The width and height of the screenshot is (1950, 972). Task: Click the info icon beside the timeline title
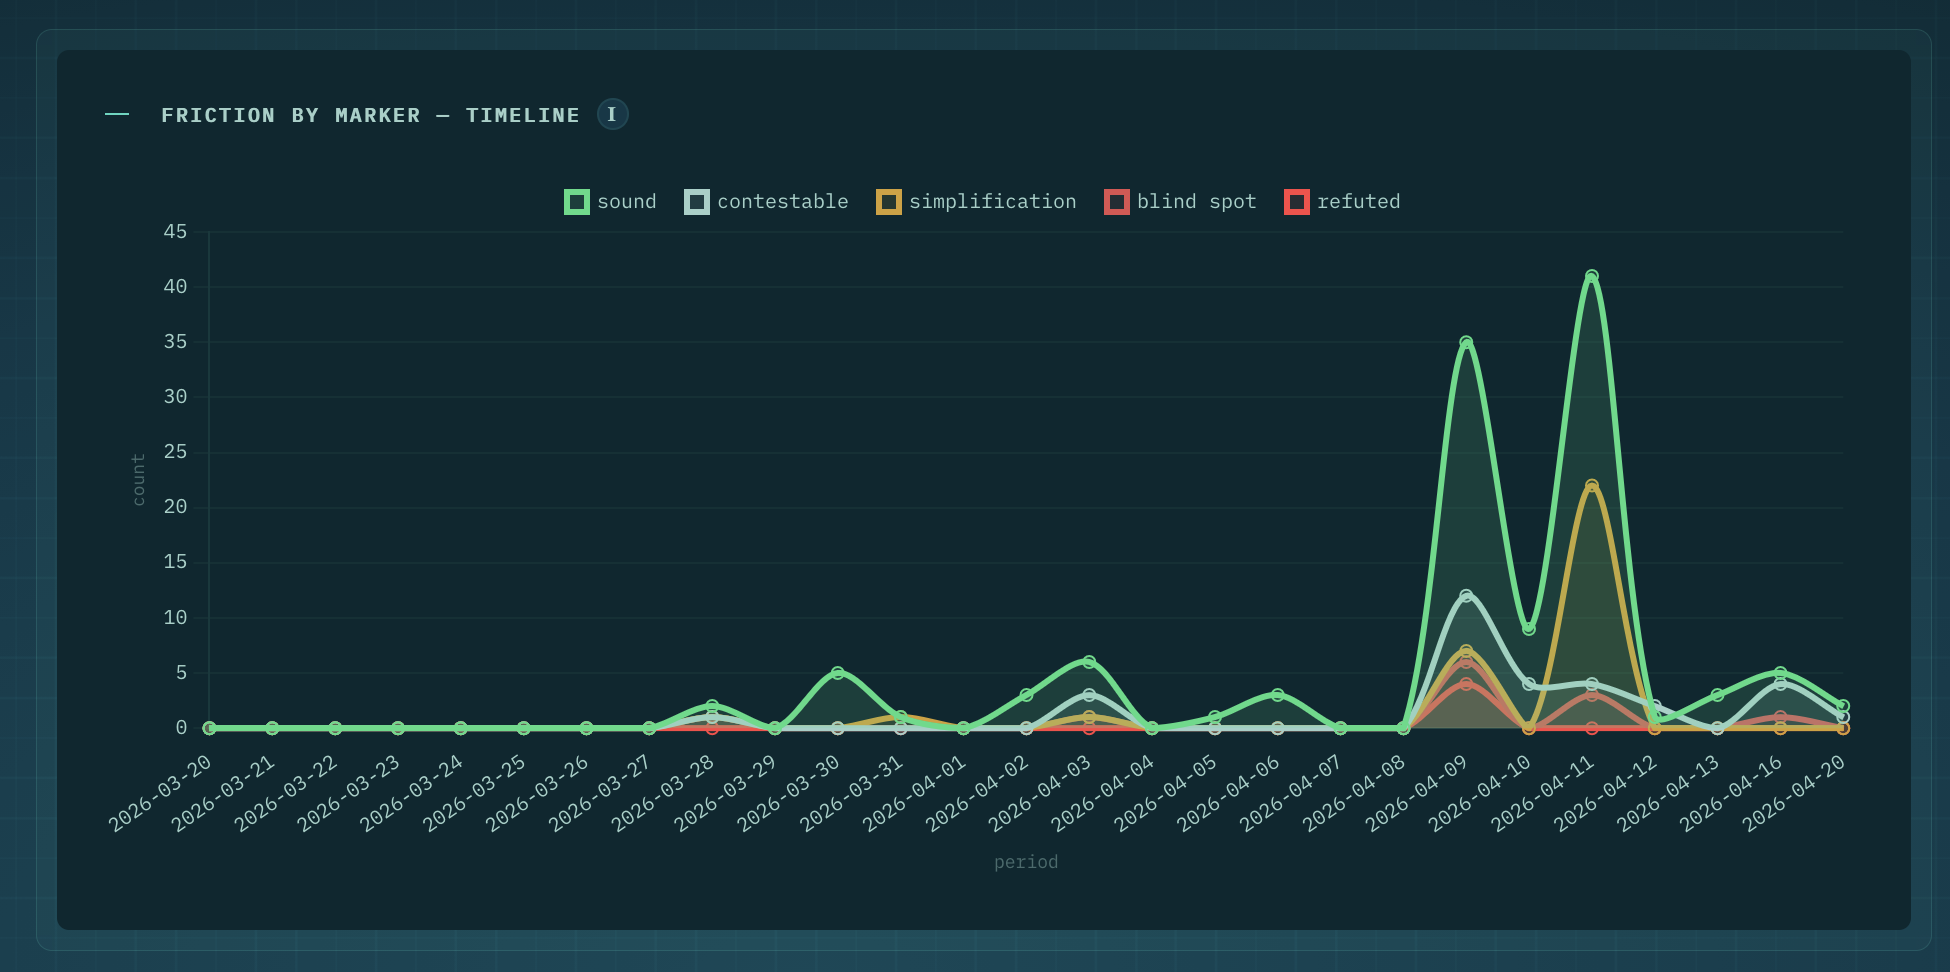[x=612, y=114]
